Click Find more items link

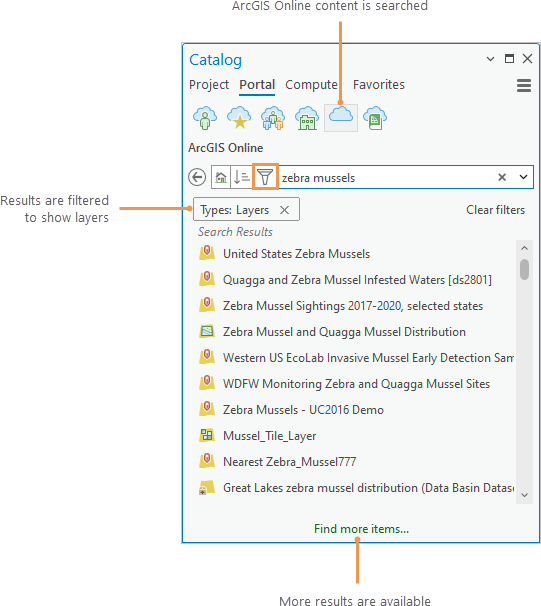[361, 529]
